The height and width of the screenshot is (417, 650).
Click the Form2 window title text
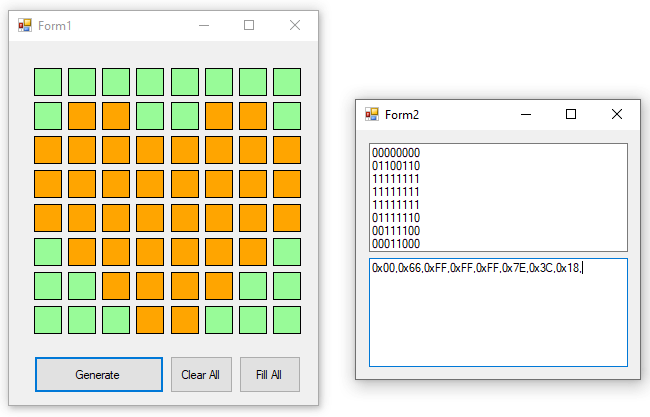402,114
